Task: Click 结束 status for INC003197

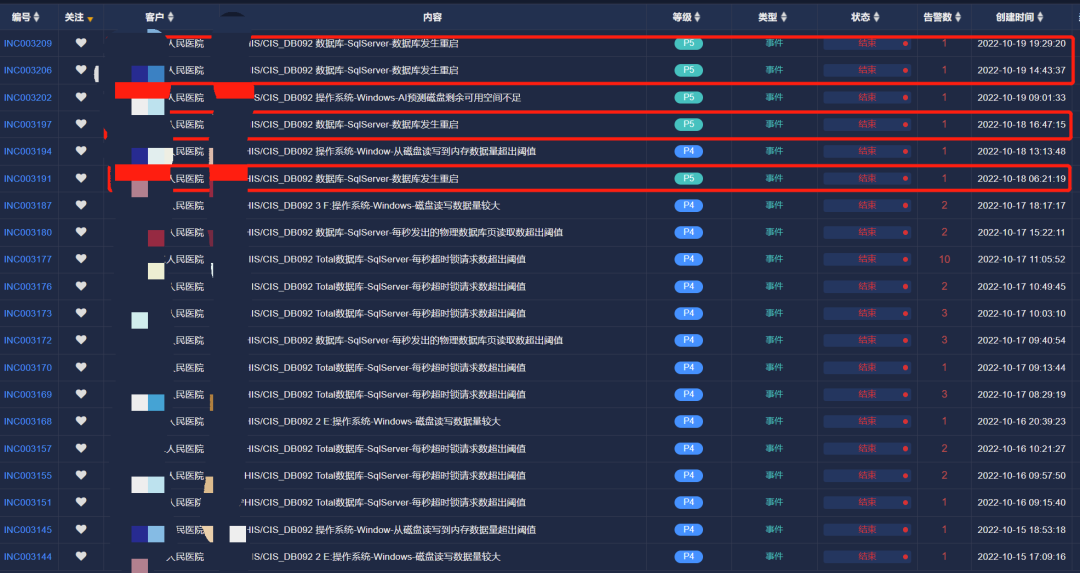Action: pos(867,124)
